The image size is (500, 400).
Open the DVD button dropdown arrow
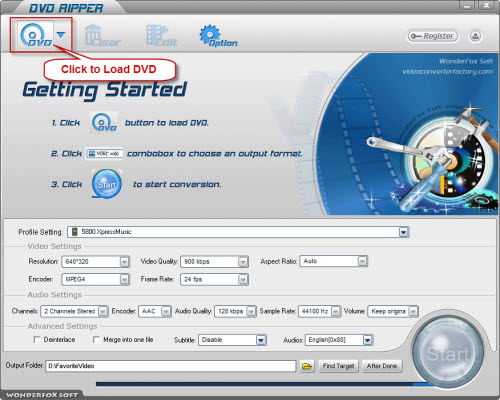[x=61, y=35]
